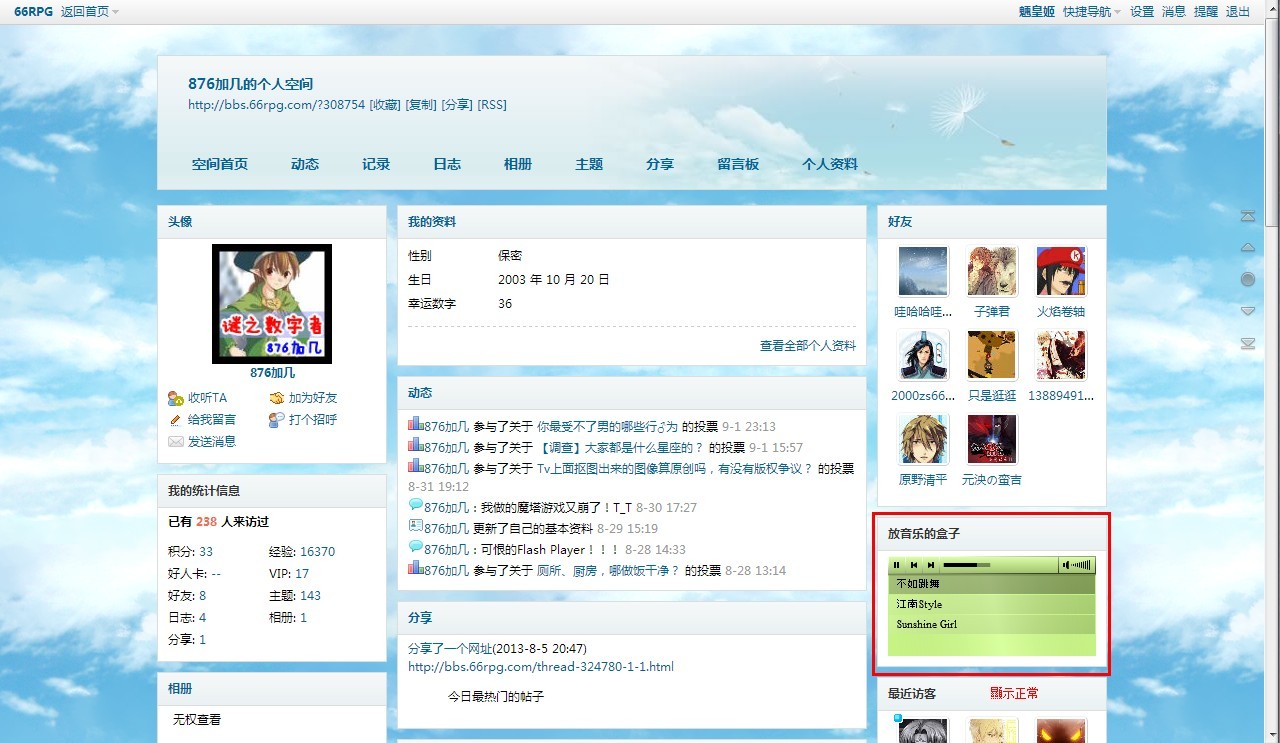This screenshot has height=743, width=1280.
Task: Click profile-update icon beside 更新了自己的基本资料
Action: (415, 526)
